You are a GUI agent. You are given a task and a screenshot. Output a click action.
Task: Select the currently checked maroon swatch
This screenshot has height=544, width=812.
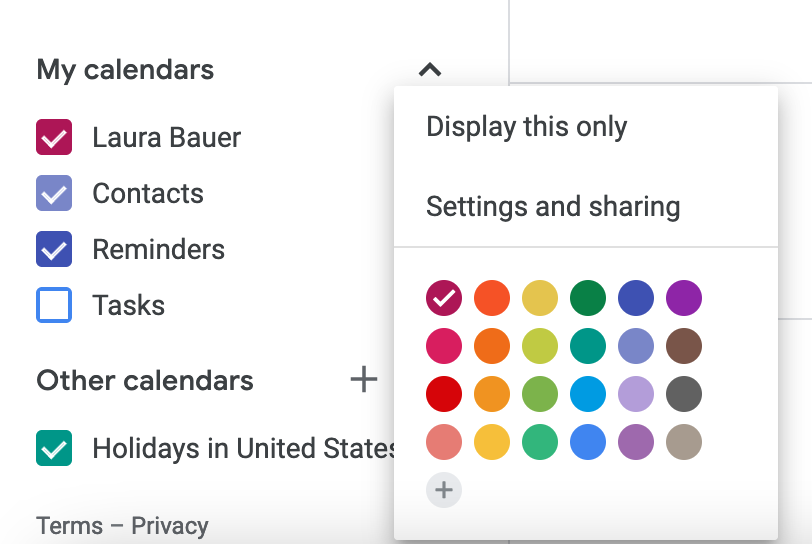pos(444,298)
